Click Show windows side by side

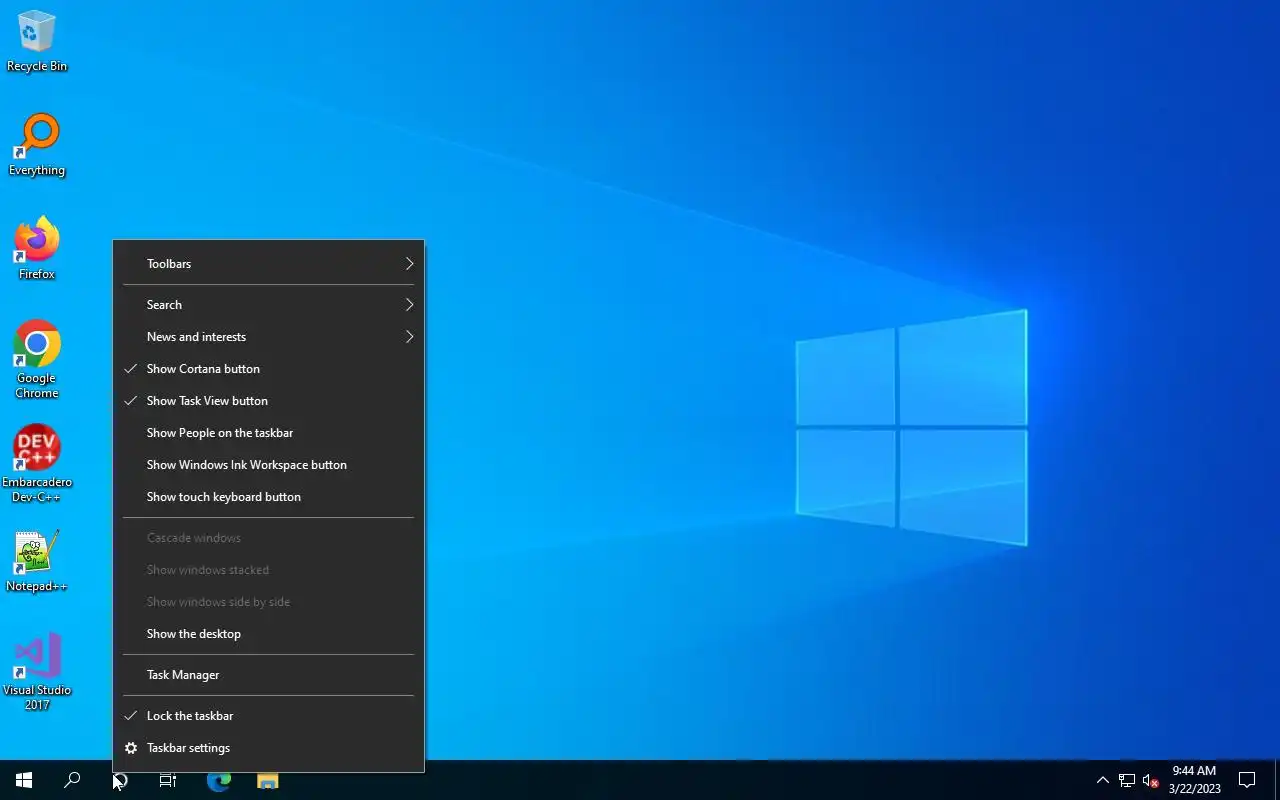click(268, 602)
